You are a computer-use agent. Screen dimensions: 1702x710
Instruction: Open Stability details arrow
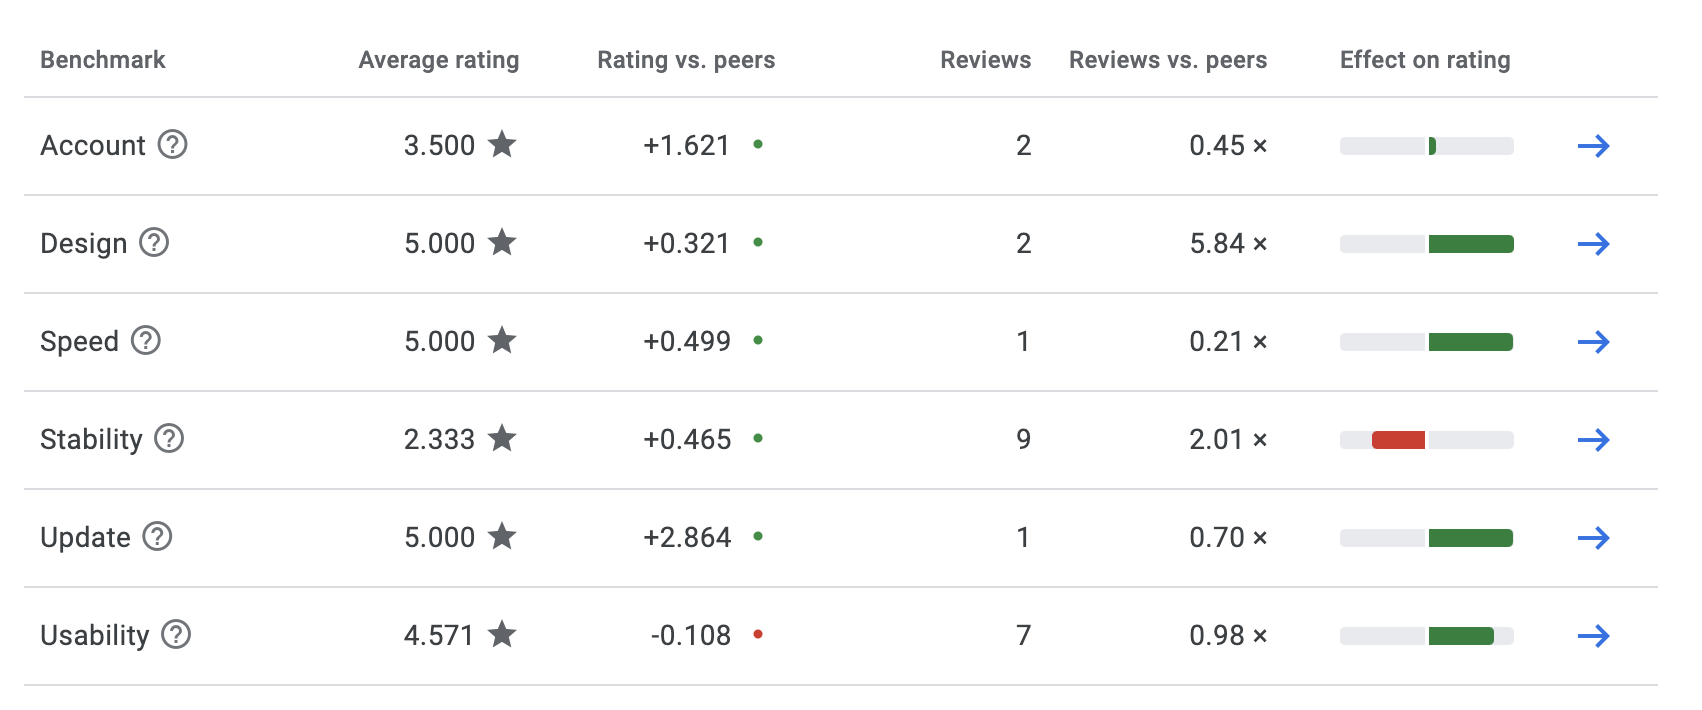tap(1593, 440)
